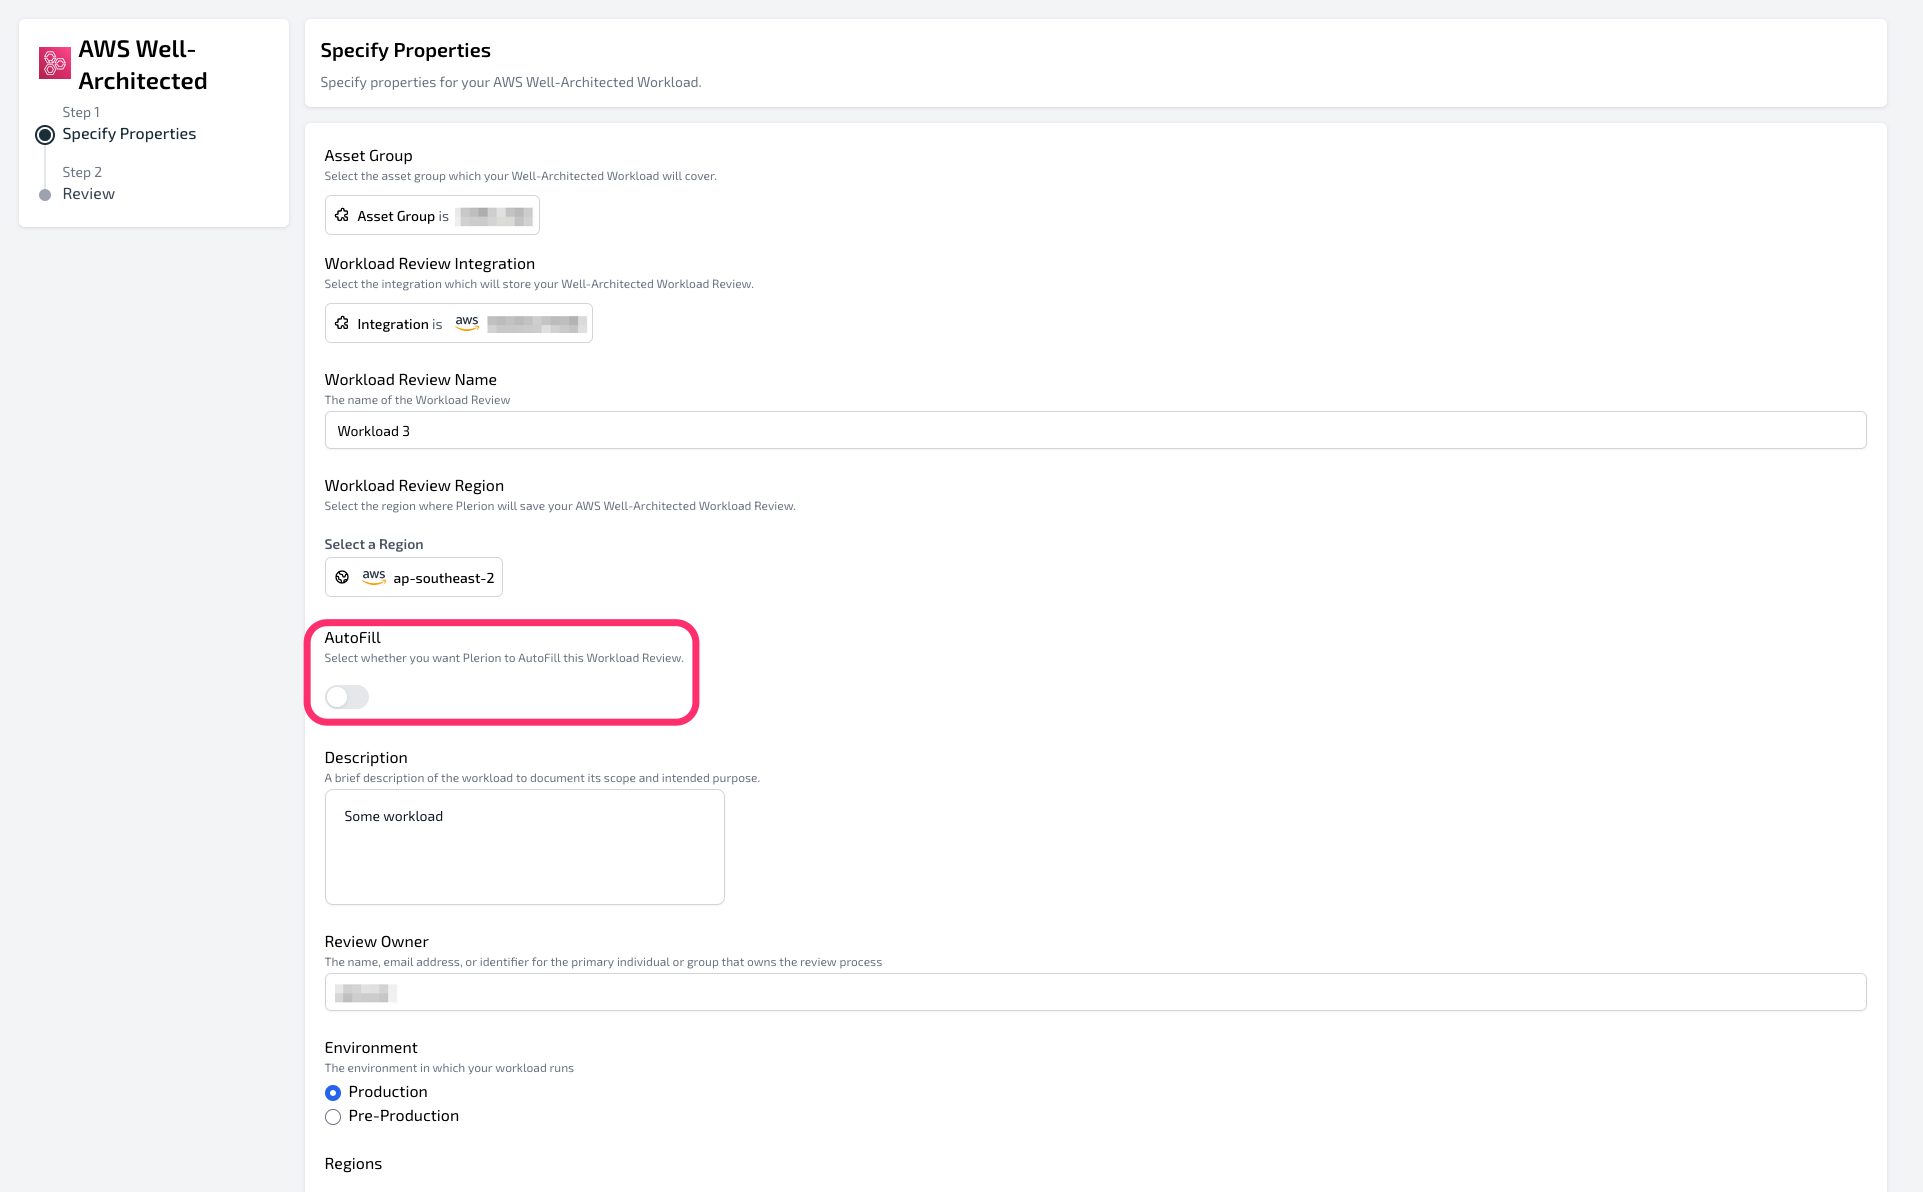Click the filter icon on the Integration chip
Image resolution: width=1923 pixels, height=1192 pixels.
coord(343,323)
